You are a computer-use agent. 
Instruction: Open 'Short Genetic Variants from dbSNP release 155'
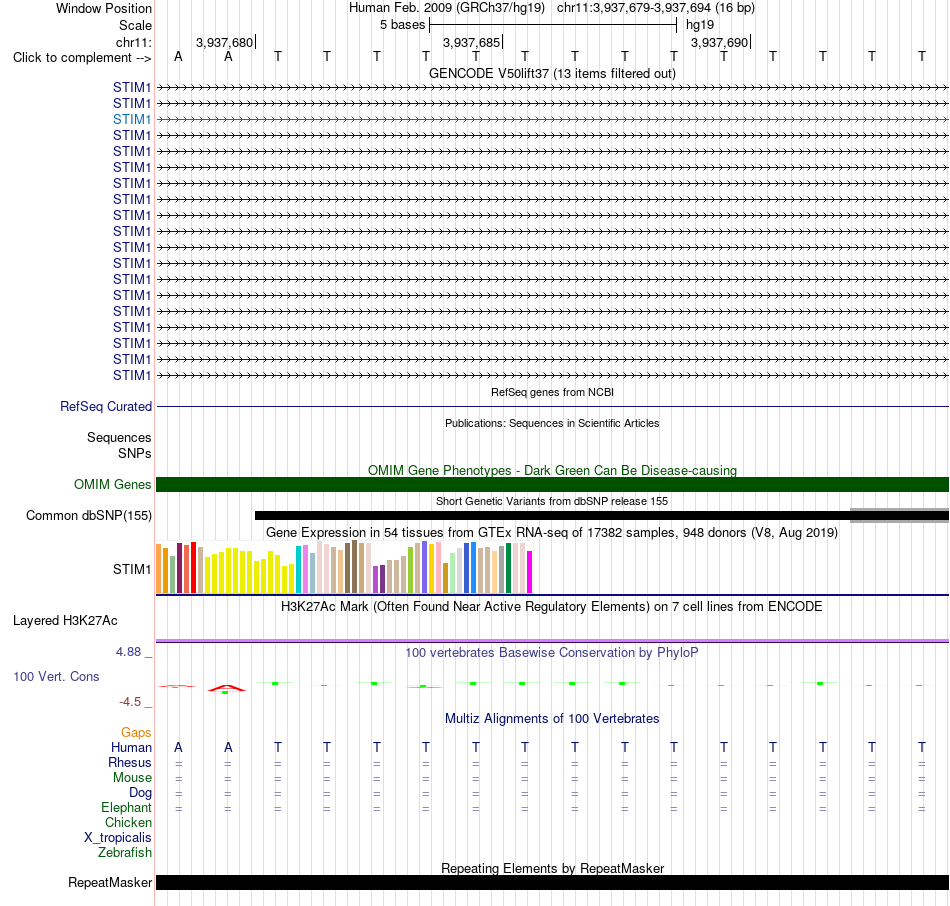[552, 501]
